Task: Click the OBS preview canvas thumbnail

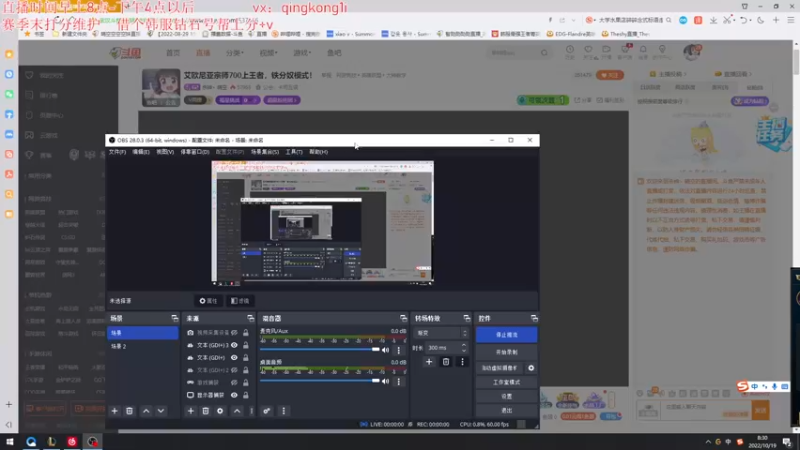Action: [x=322, y=222]
